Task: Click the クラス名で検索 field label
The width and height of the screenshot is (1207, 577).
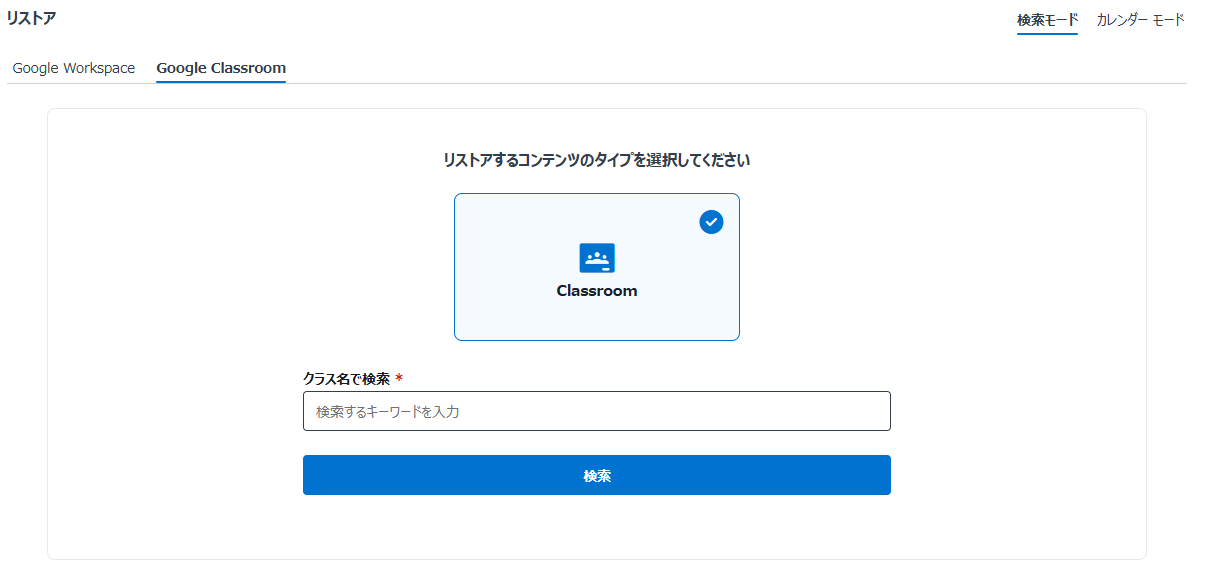Action: (346, 378)
